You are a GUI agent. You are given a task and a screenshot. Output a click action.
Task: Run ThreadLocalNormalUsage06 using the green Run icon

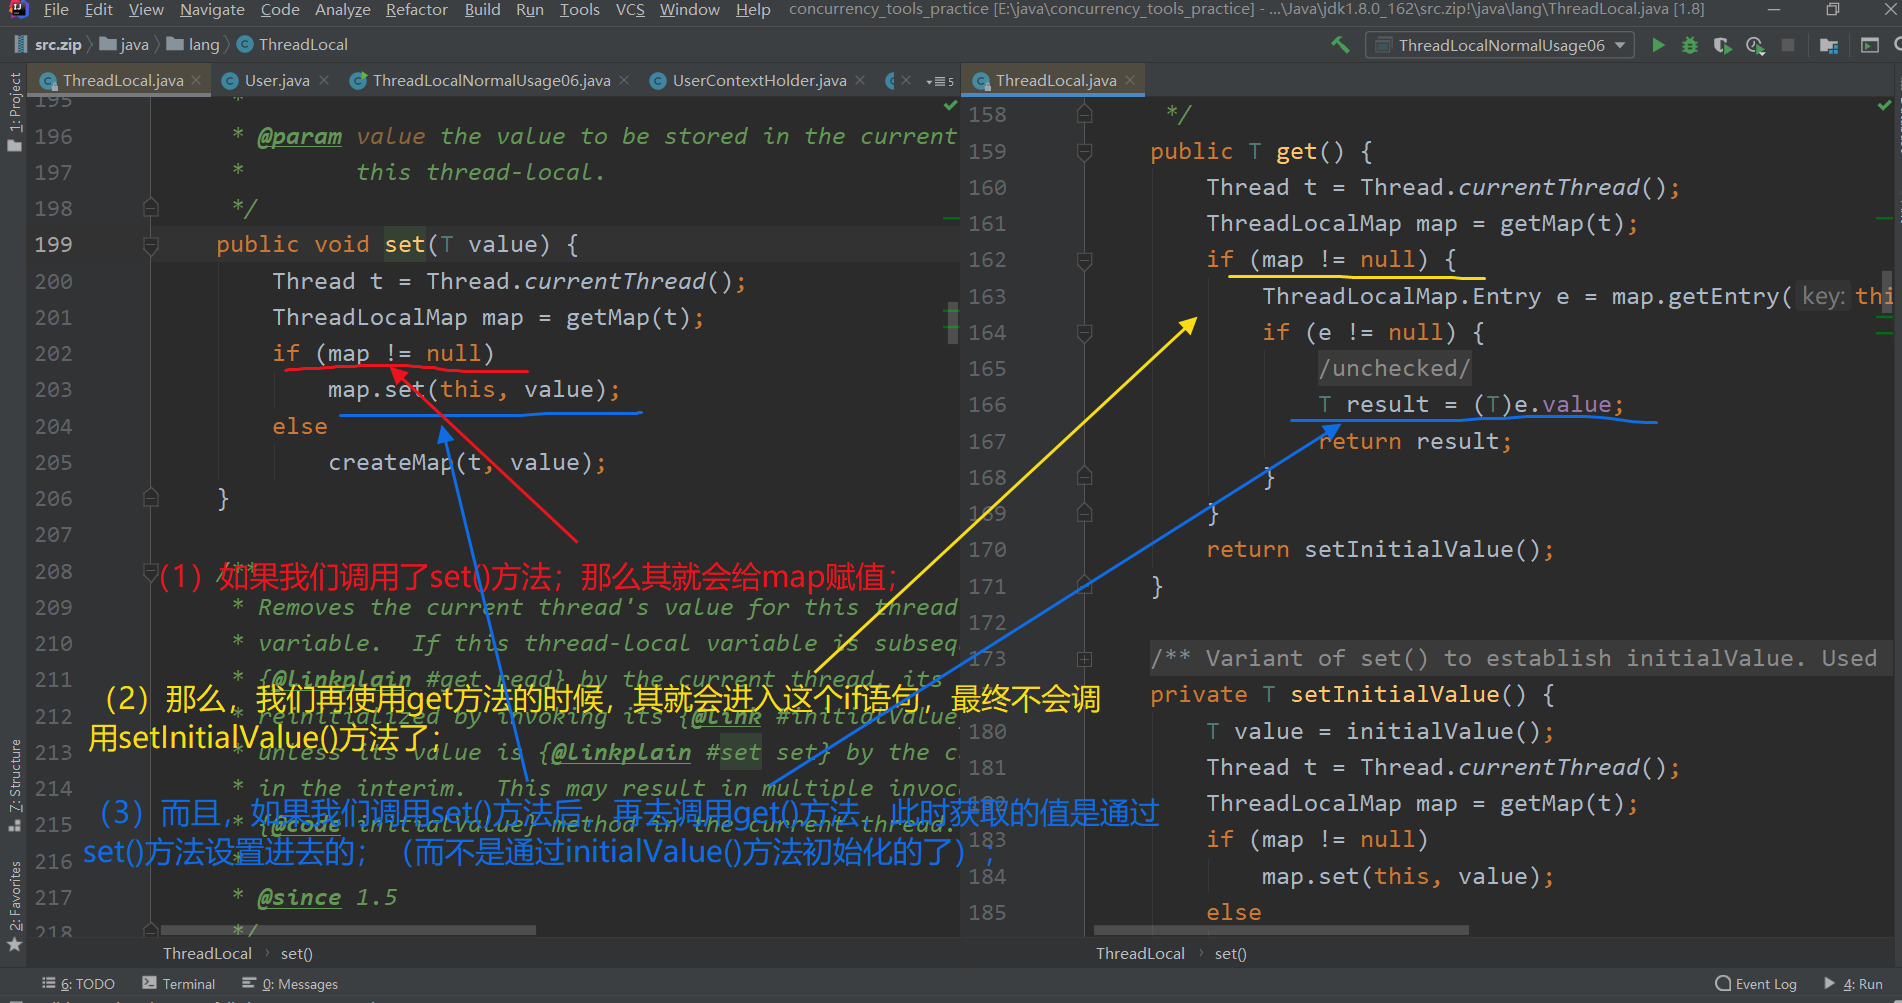[1658, 45]
